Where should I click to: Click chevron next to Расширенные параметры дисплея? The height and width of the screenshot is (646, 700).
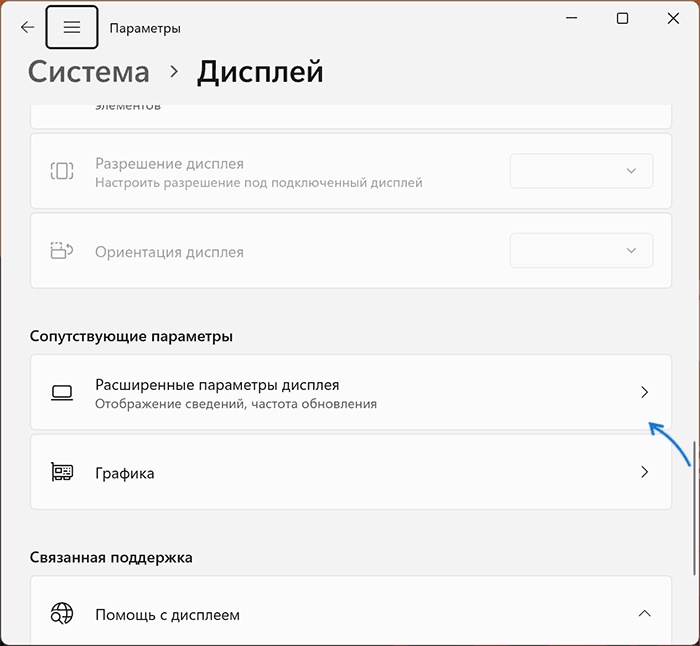[x=644, y=392]
